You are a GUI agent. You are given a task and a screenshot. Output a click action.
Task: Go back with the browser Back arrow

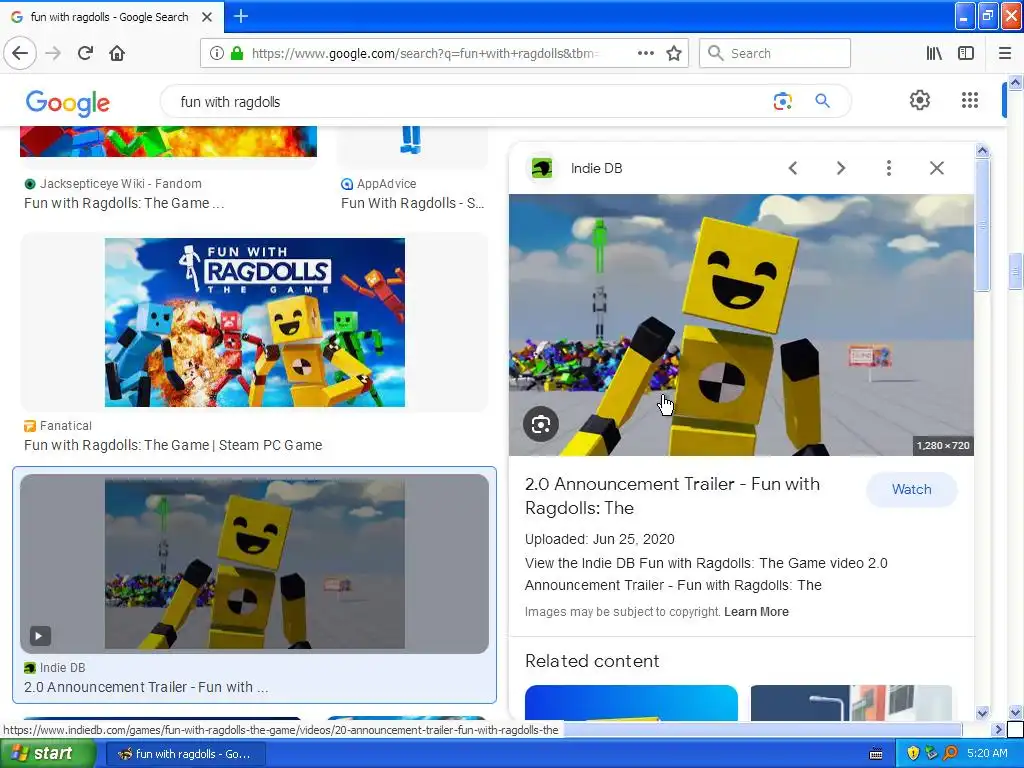(x=20, y=53)
